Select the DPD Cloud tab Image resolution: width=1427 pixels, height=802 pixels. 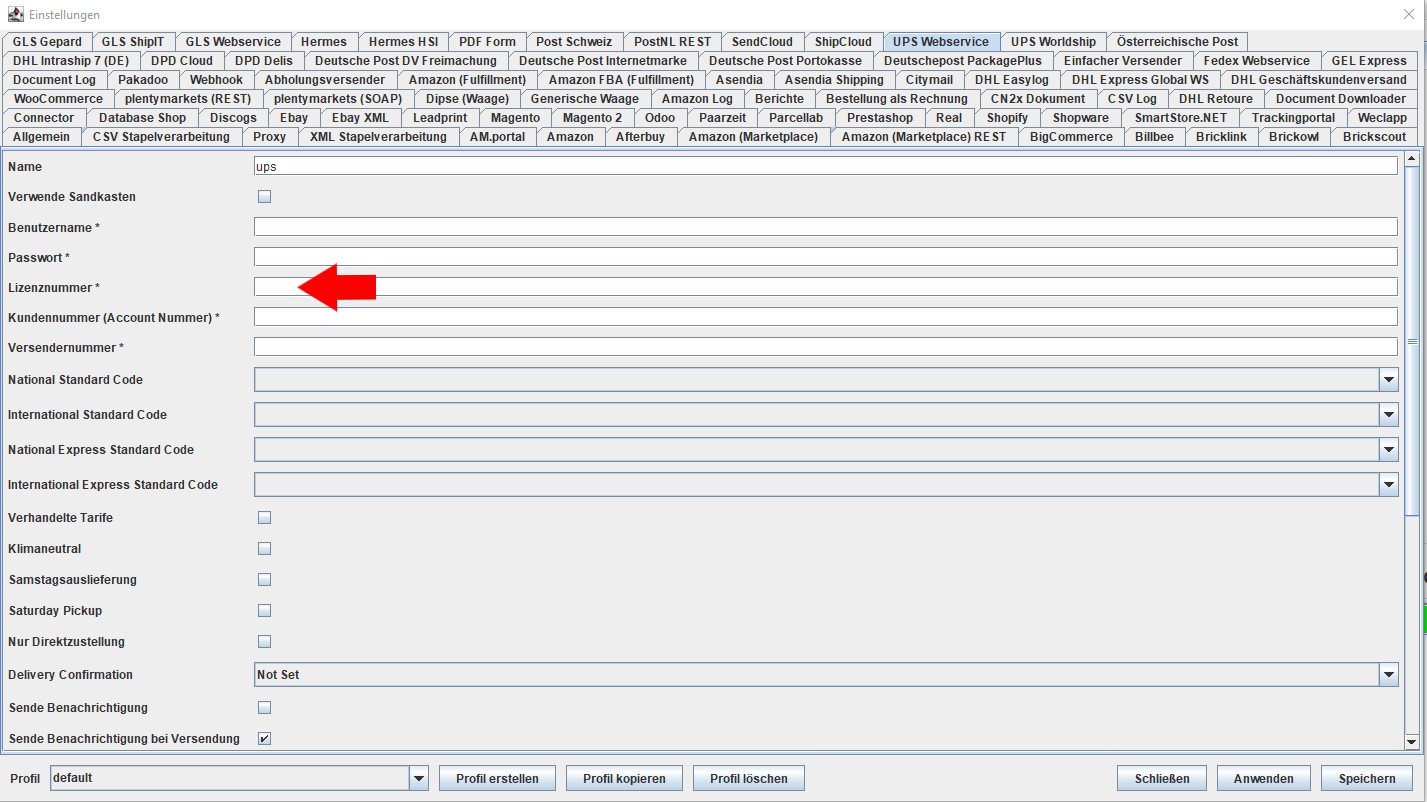tap(182, 61)
